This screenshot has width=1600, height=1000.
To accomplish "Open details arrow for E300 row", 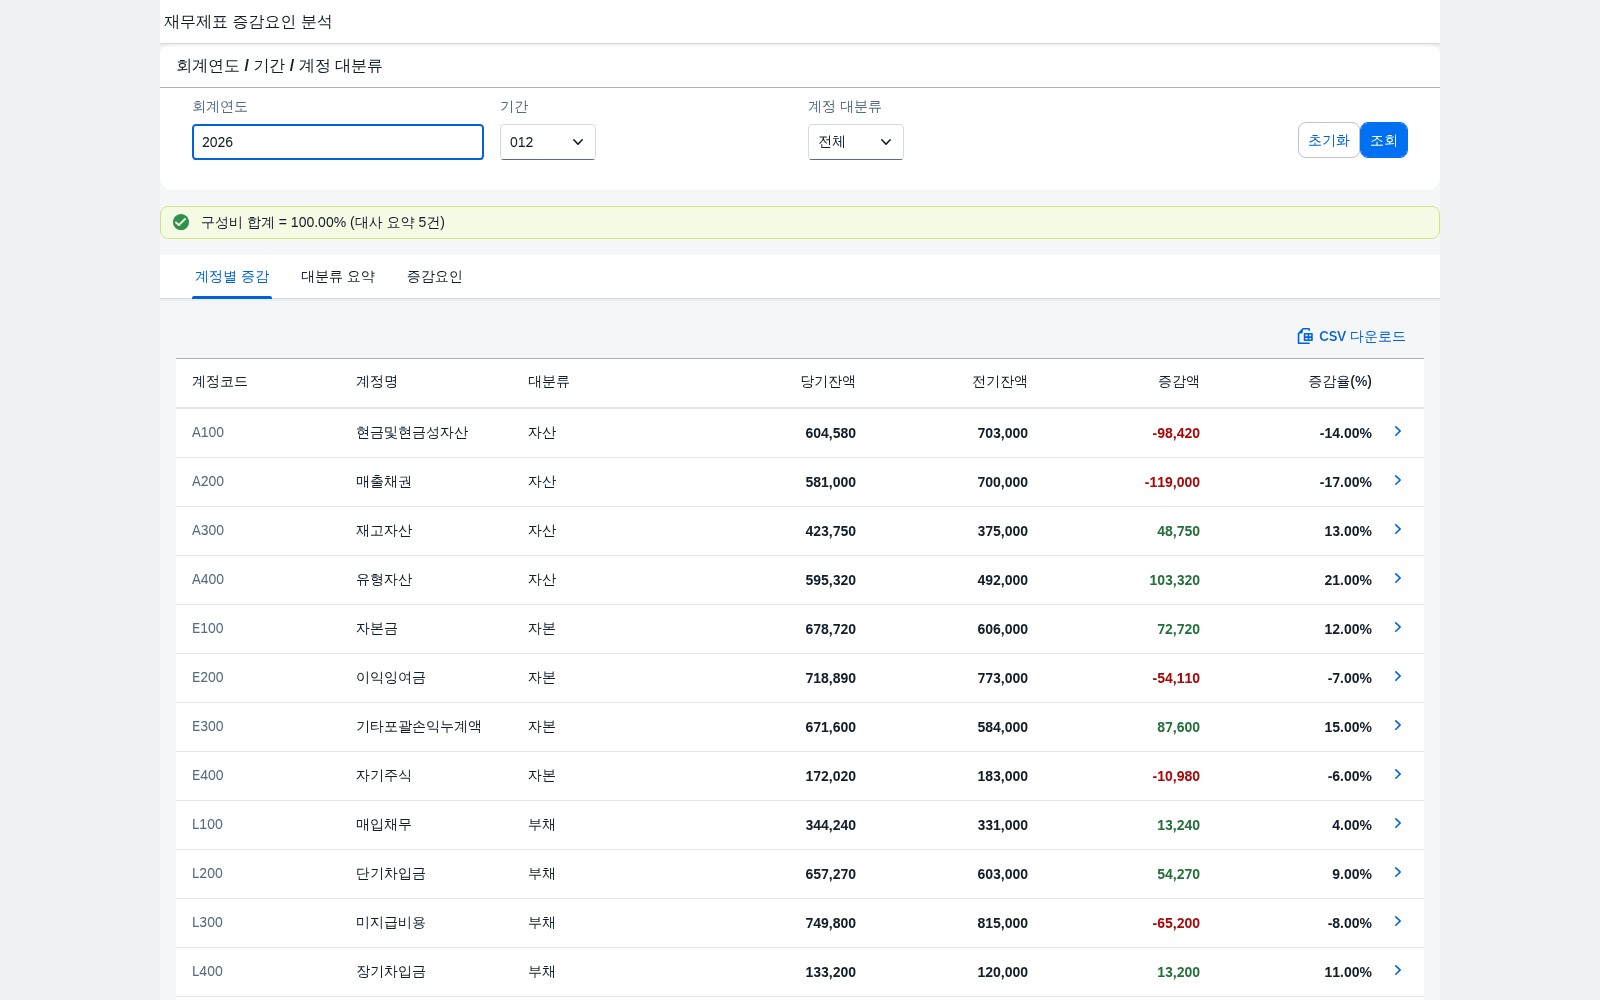I will click(1398, 725).
